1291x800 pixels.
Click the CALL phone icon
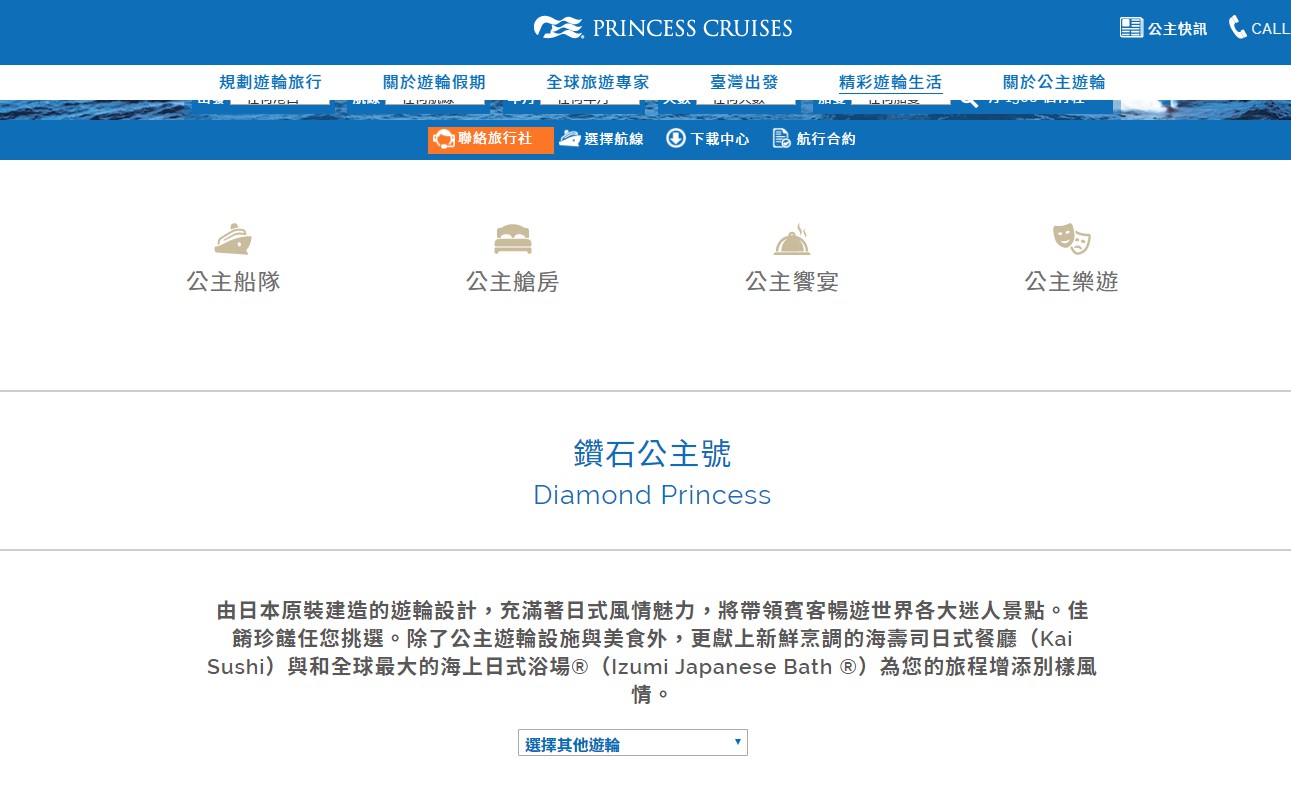(1238, 27)
